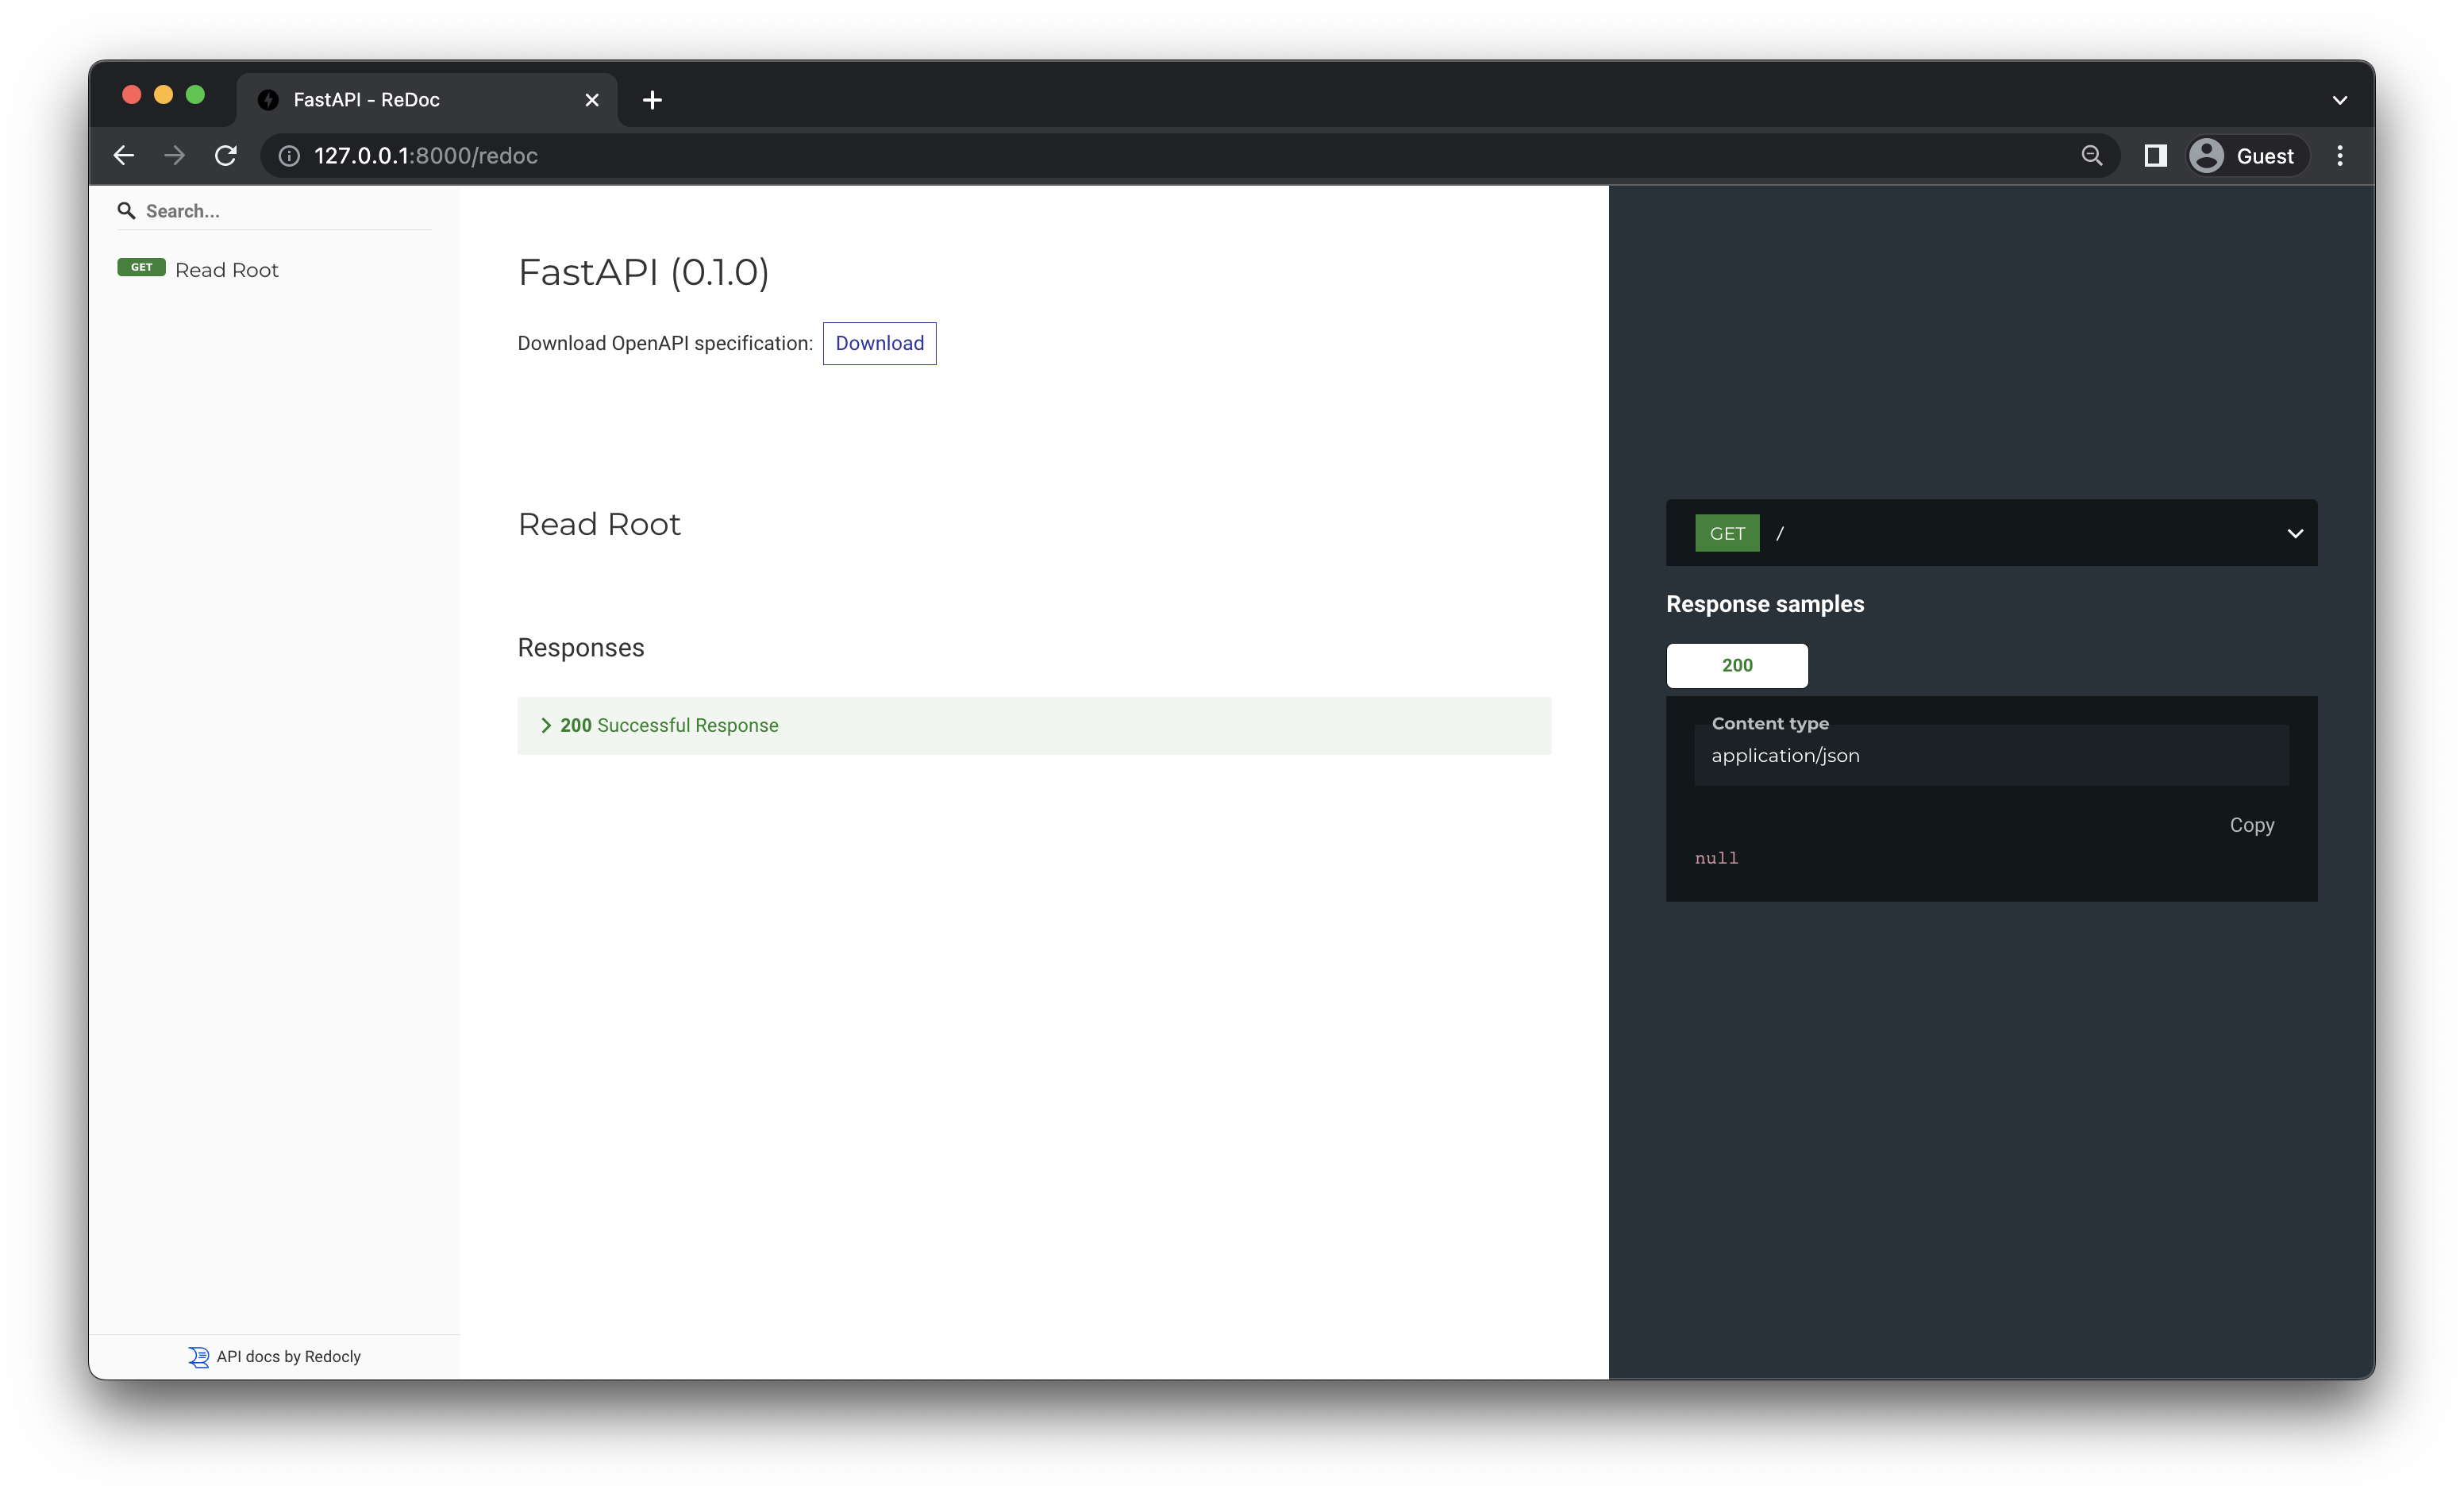
Task: Click the browser back arrow
Action: point(123,156)
